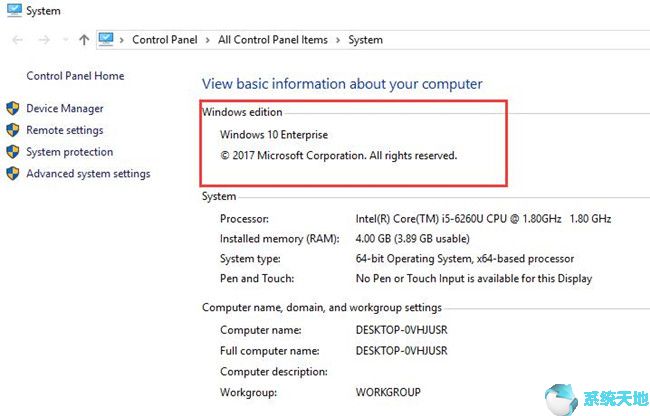The width and height of the screenshot is (650, 416).
Task: Click the Windows edition section header
Action: (242, 112)
